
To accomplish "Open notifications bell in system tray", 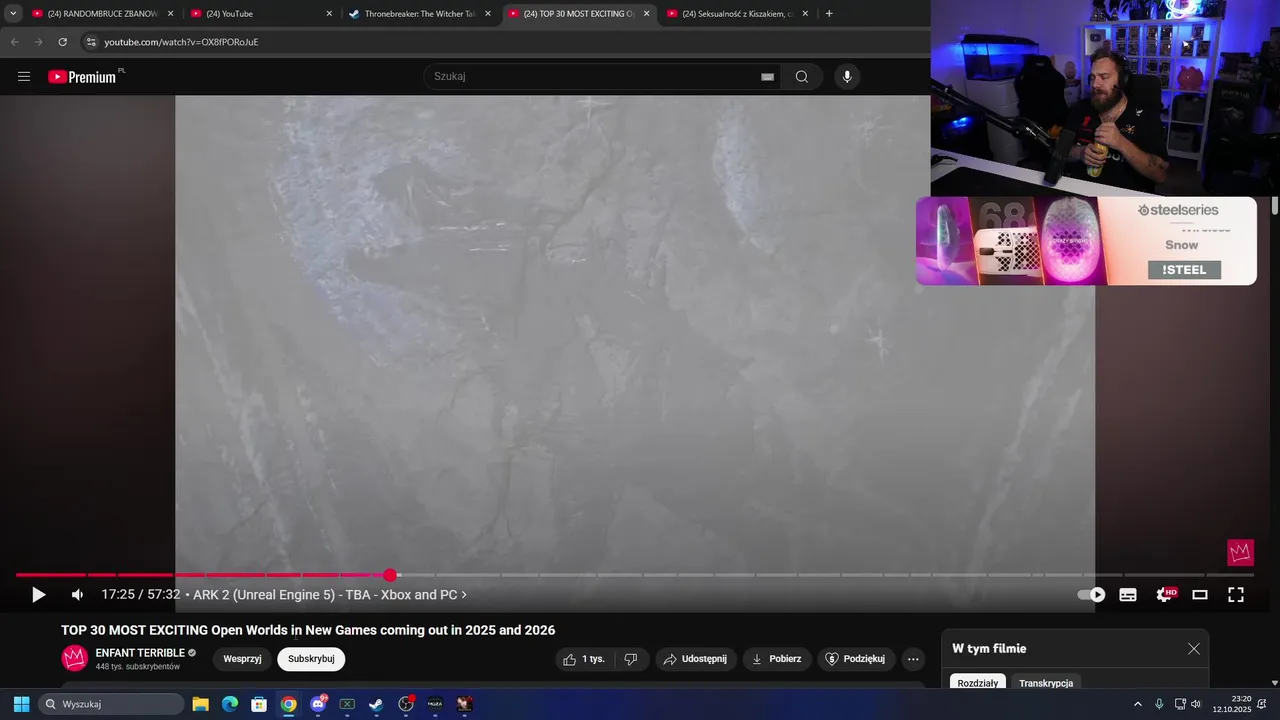I will click(1262, 704).
